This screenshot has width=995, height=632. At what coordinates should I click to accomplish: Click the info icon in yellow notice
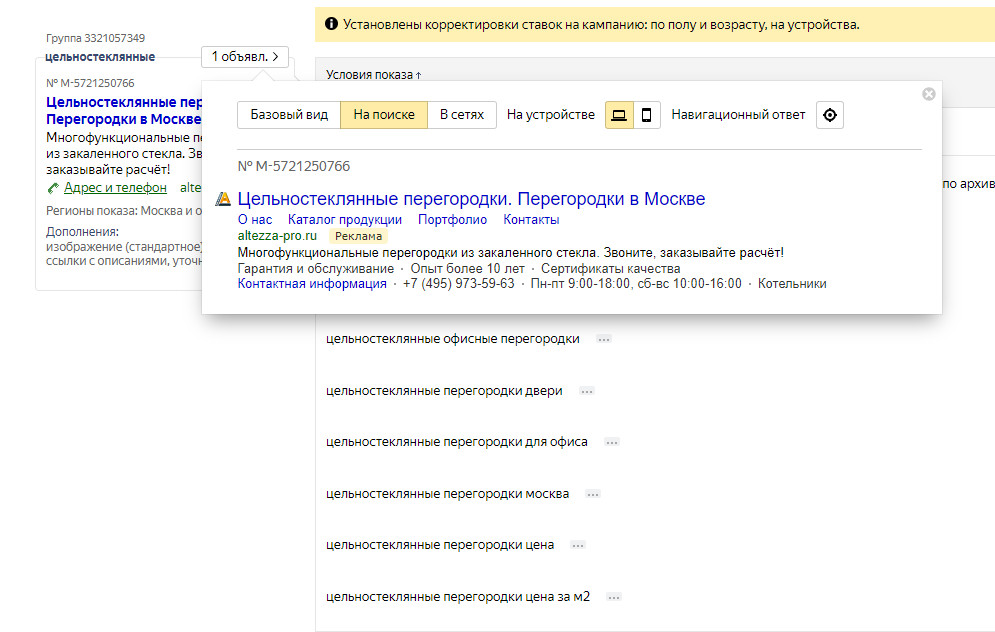click(332, 24)
